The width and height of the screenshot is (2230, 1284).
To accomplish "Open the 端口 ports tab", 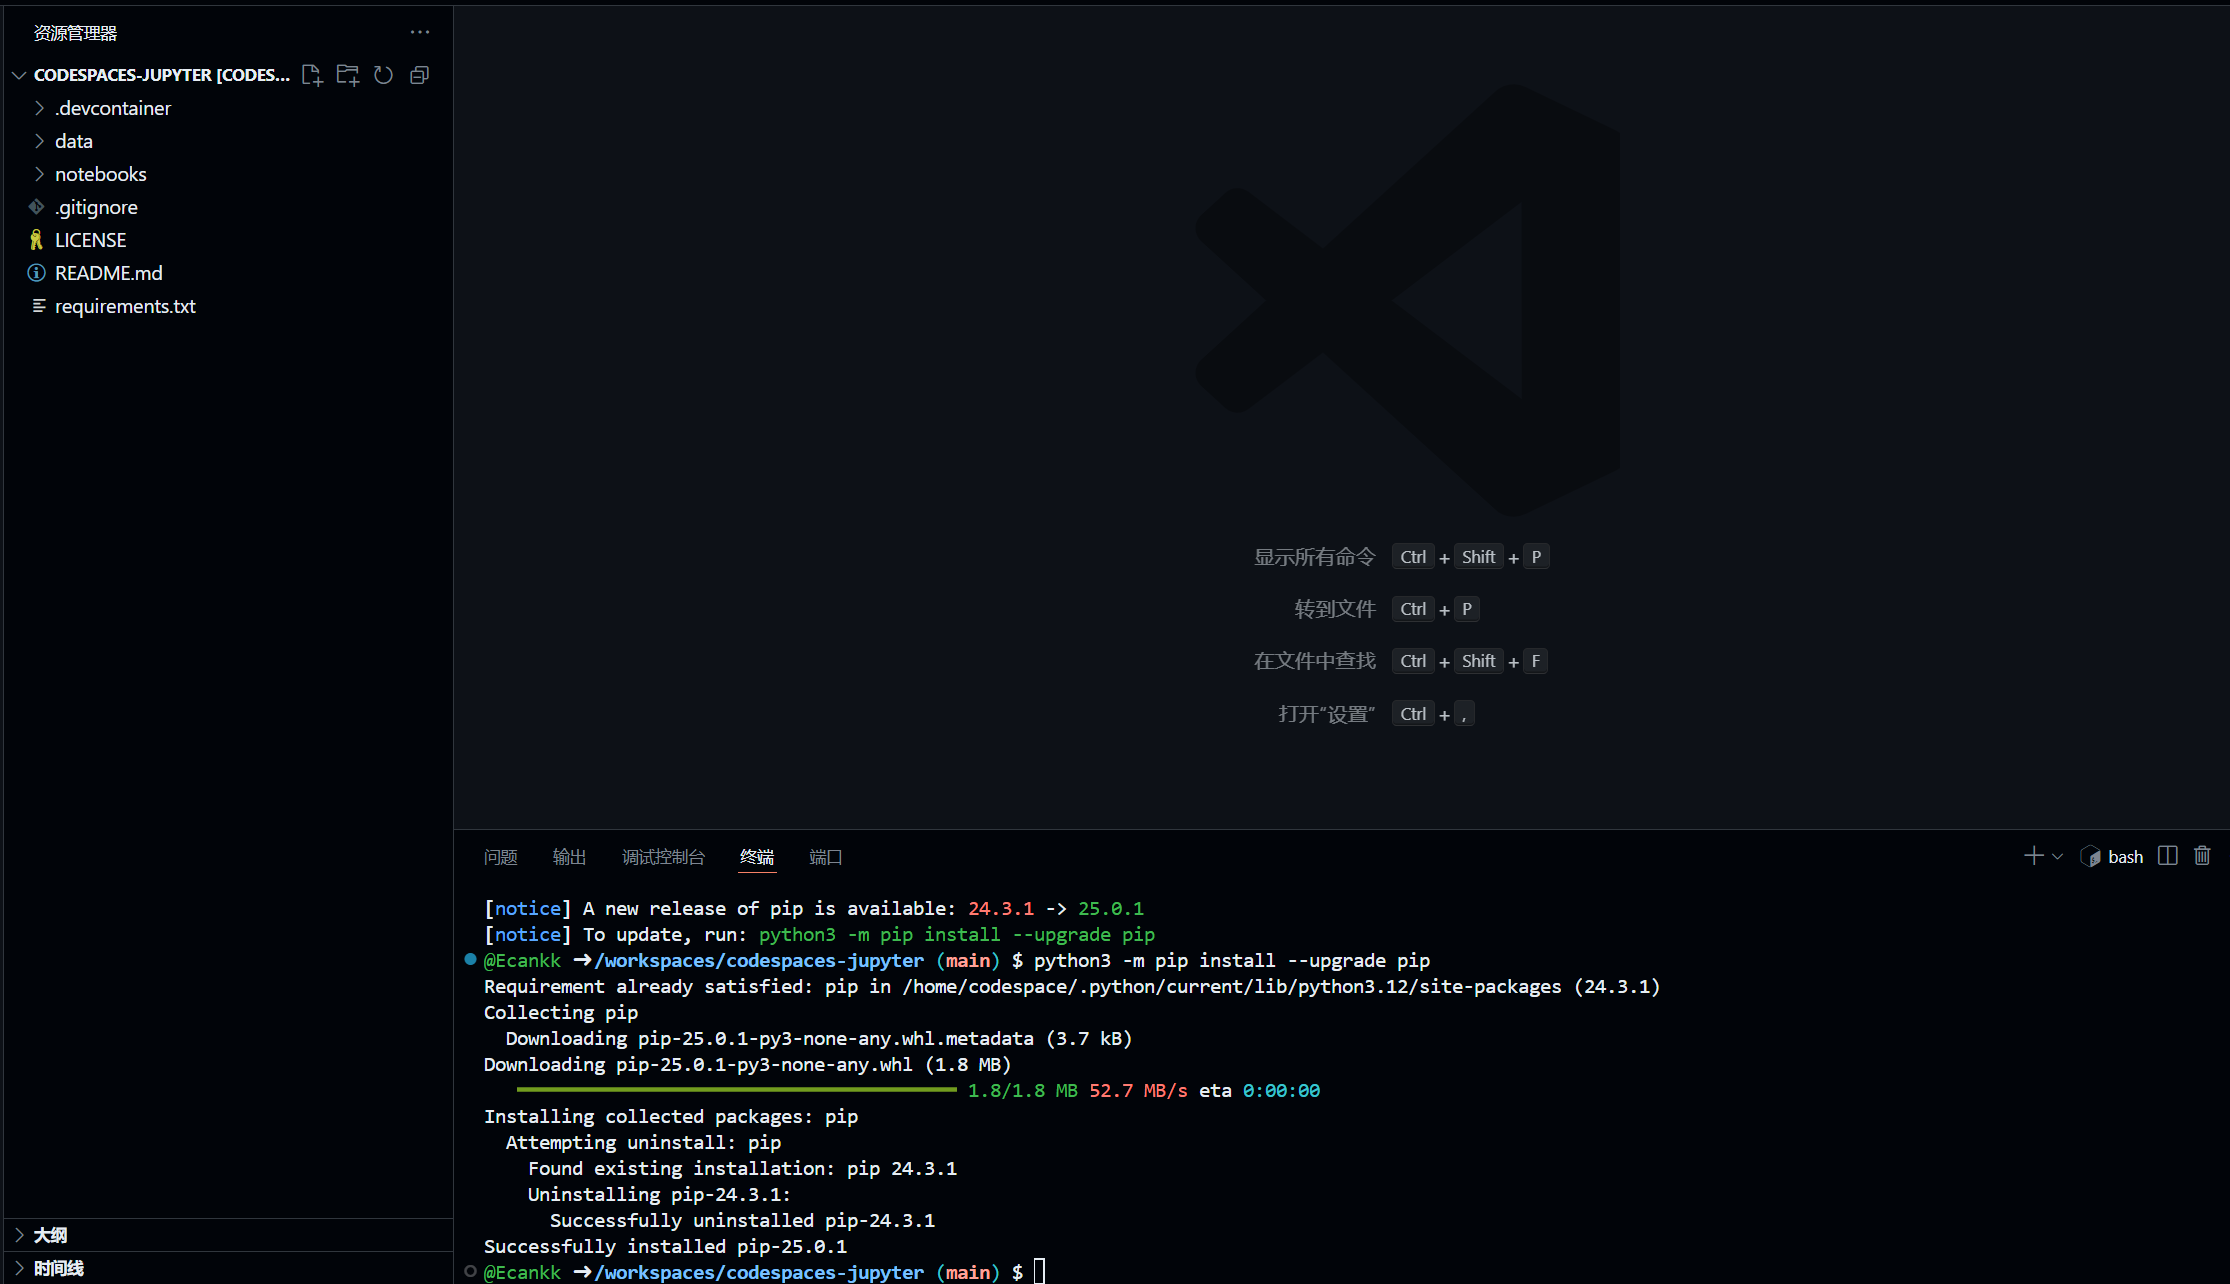I will [x=825, y=857].
